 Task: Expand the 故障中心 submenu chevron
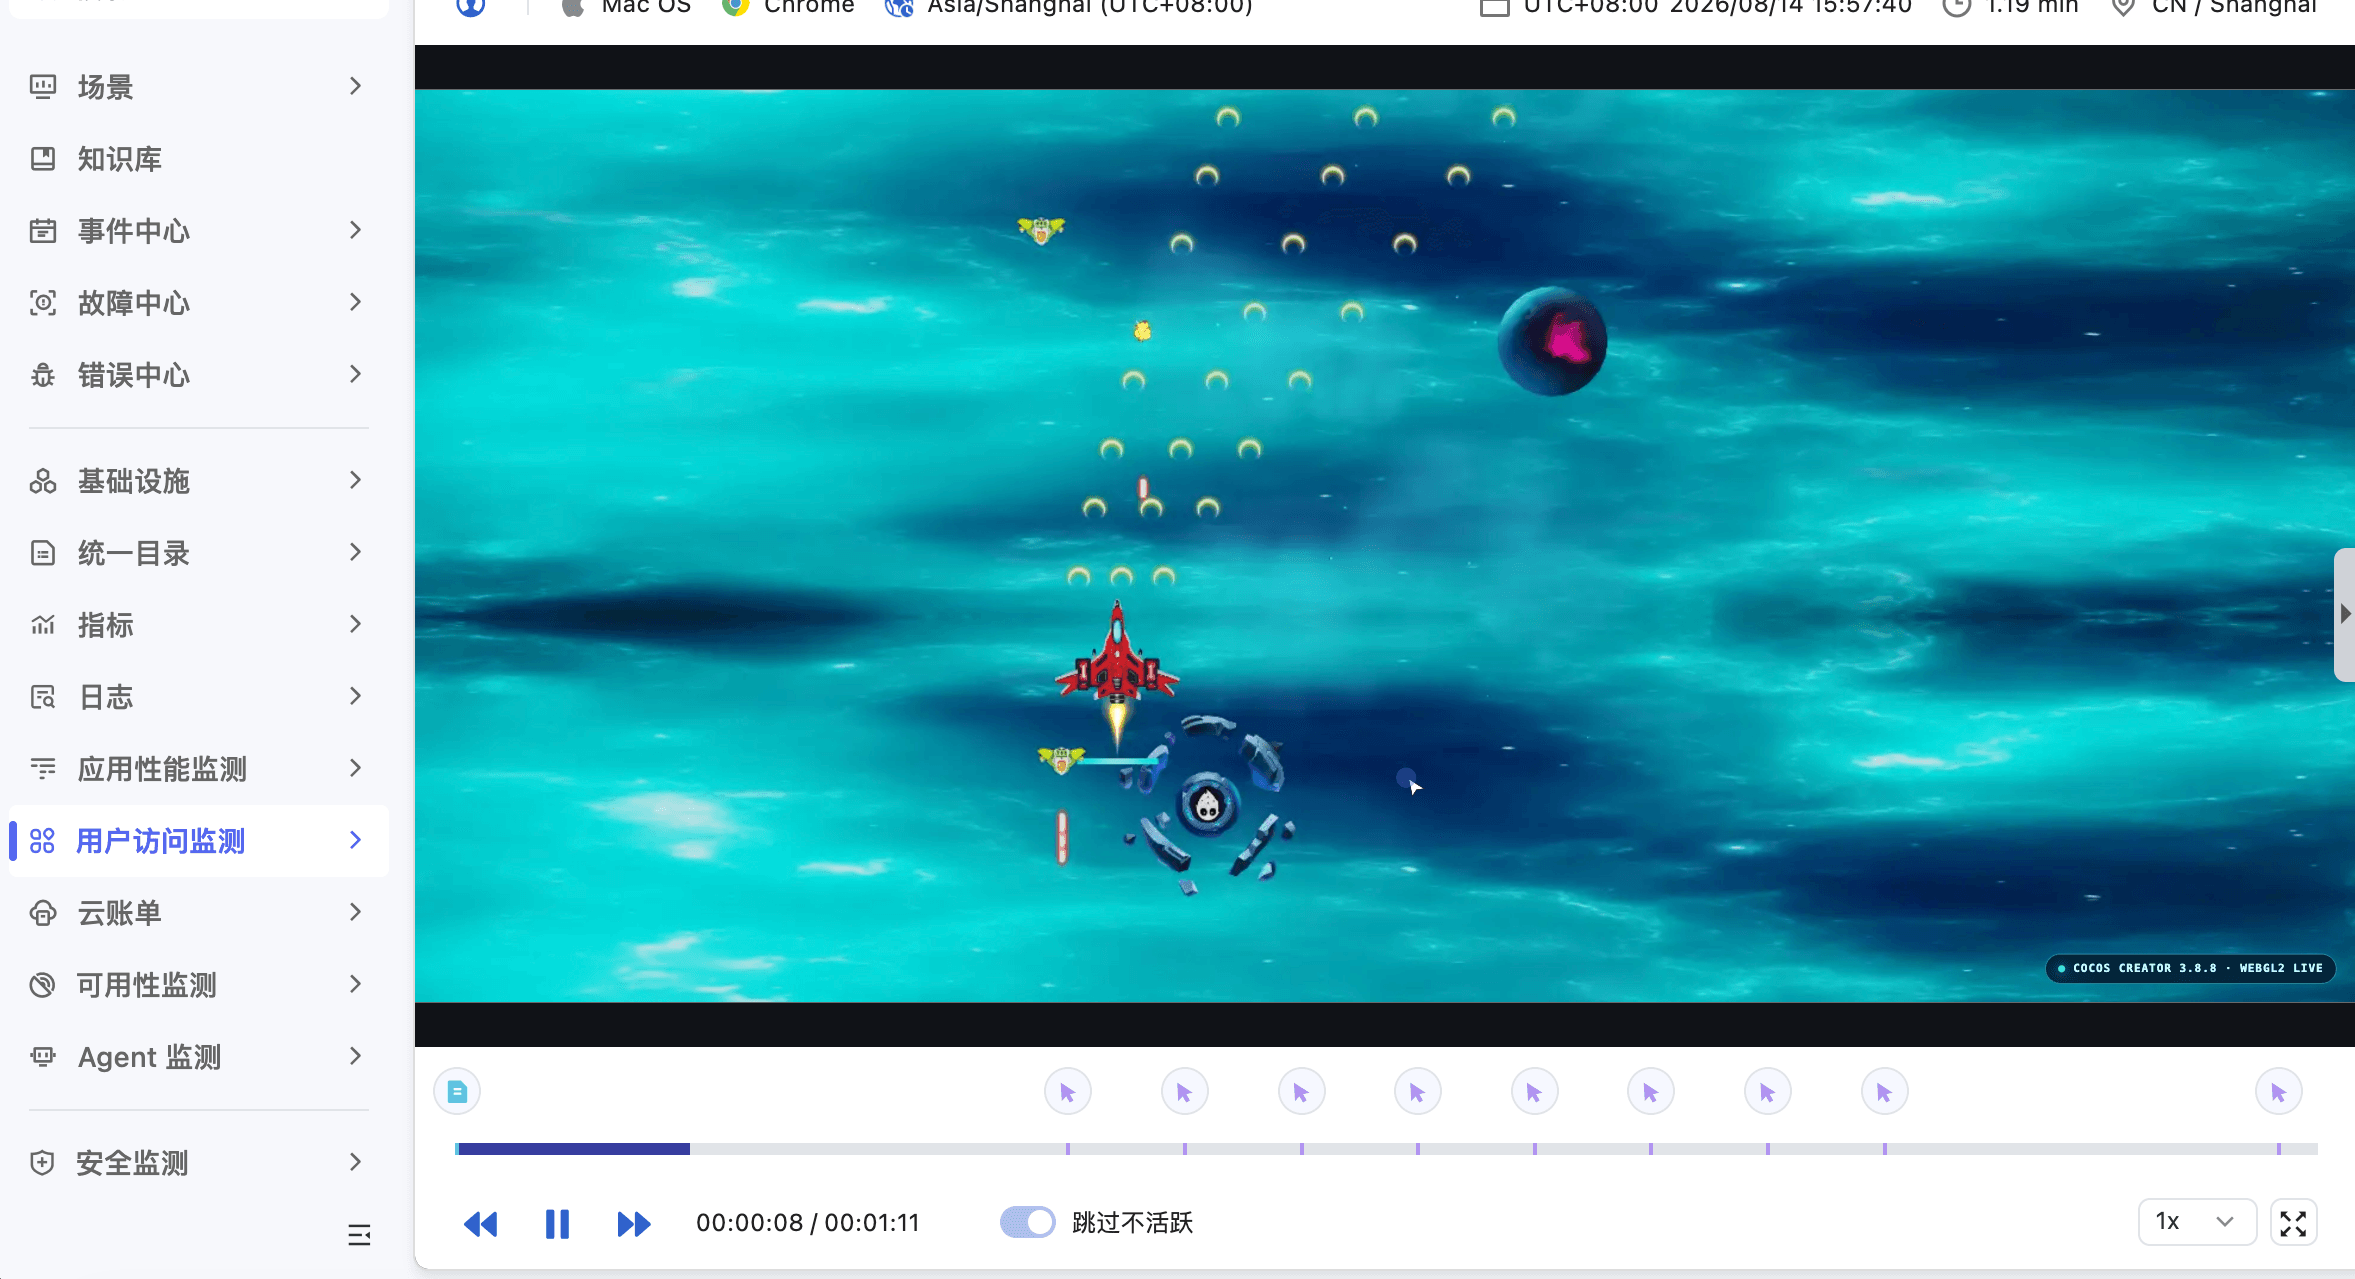tap(355, 303)
